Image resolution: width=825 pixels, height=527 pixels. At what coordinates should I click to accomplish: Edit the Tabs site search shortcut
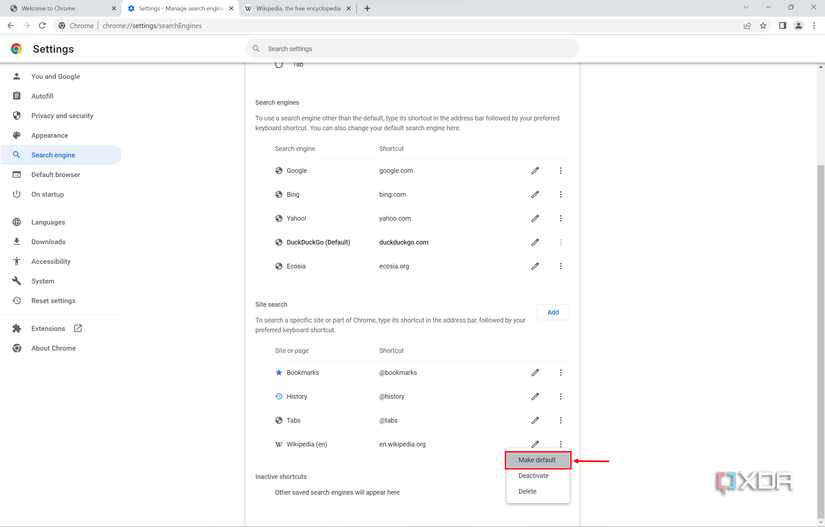[535, 420]
